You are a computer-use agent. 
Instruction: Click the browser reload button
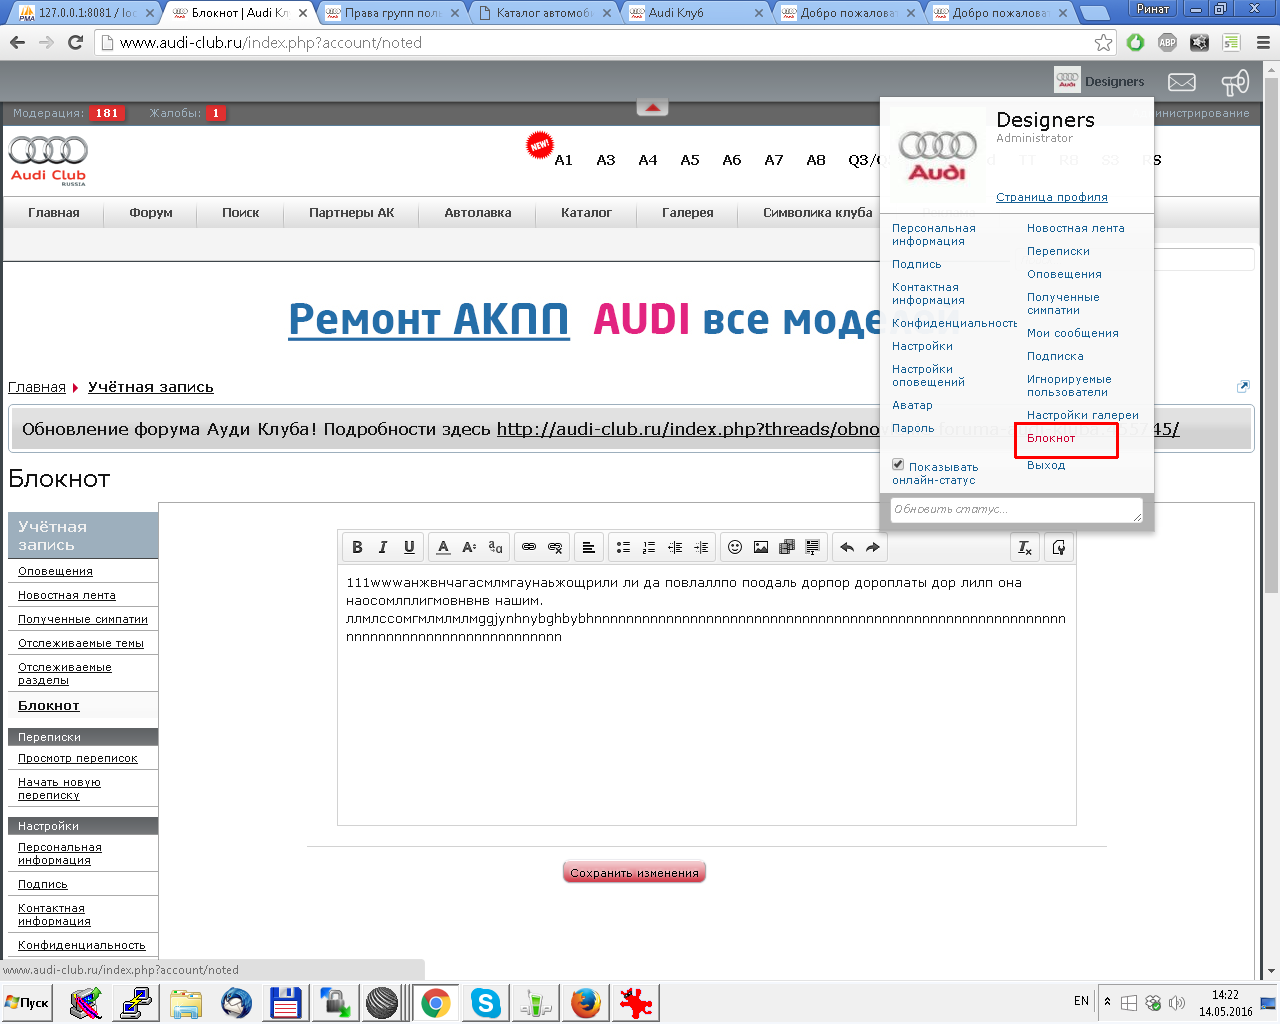coord(75,42)
